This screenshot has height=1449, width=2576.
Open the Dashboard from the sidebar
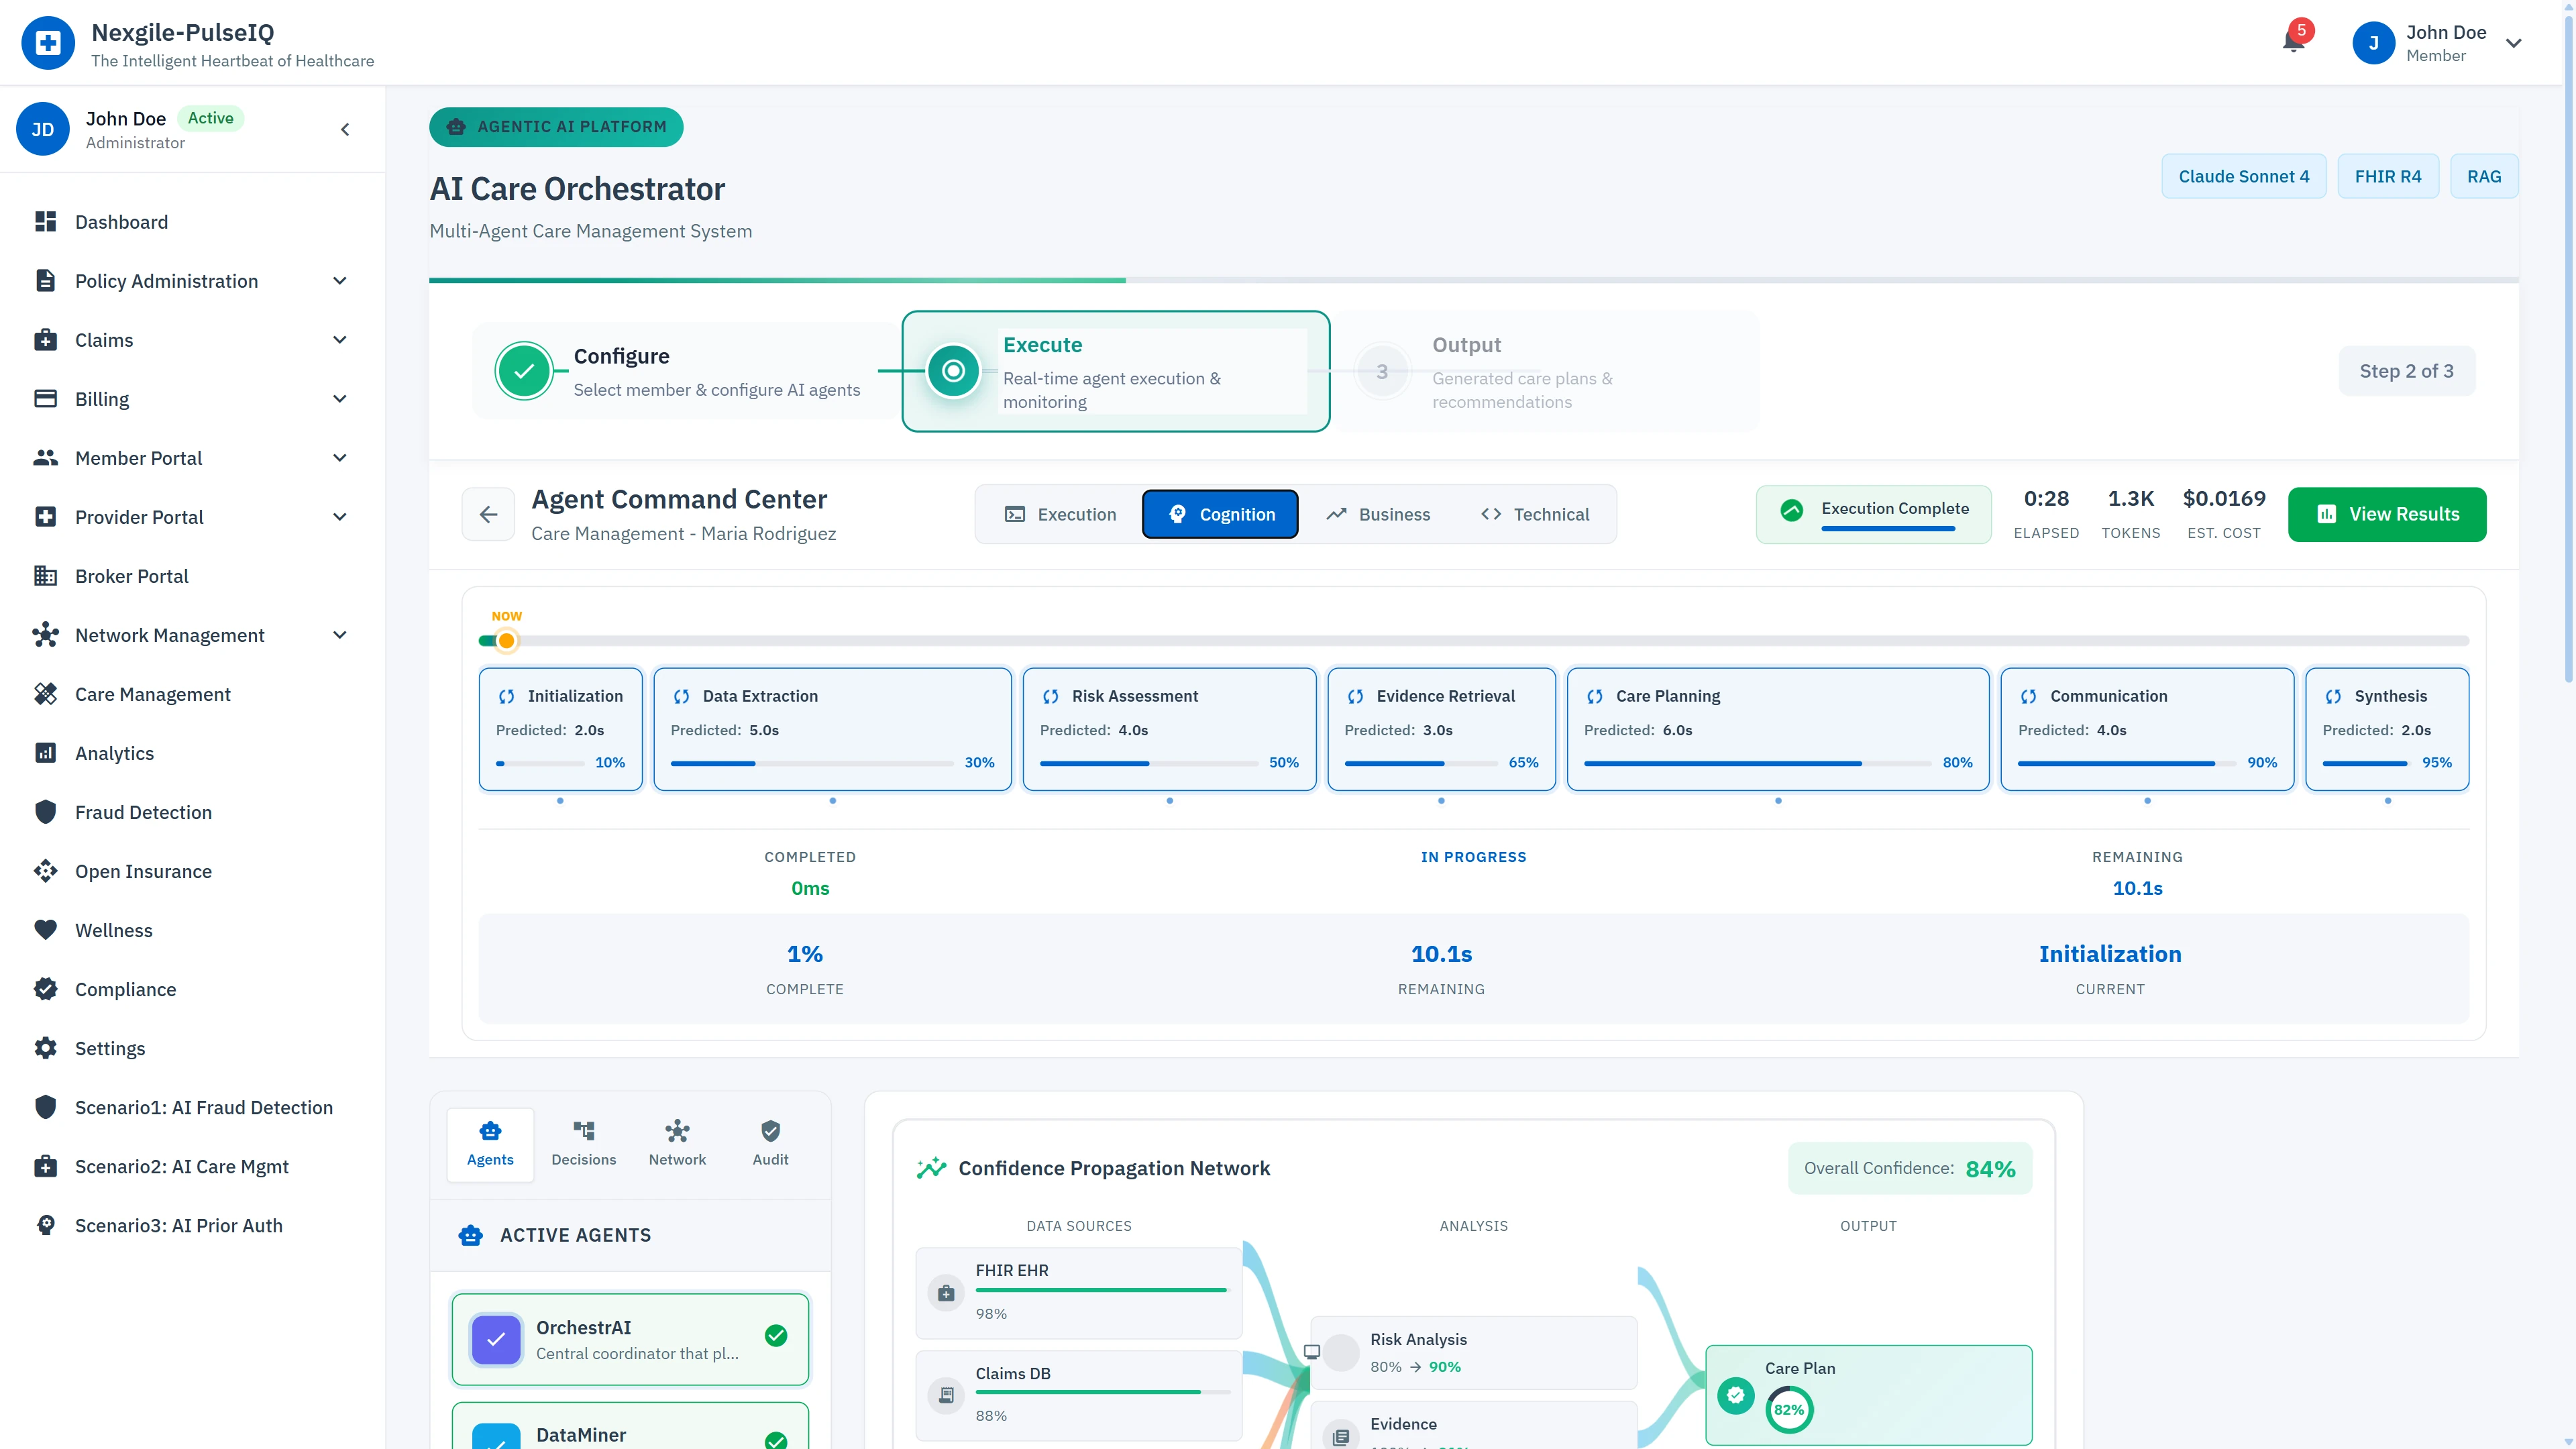point(121,221)
